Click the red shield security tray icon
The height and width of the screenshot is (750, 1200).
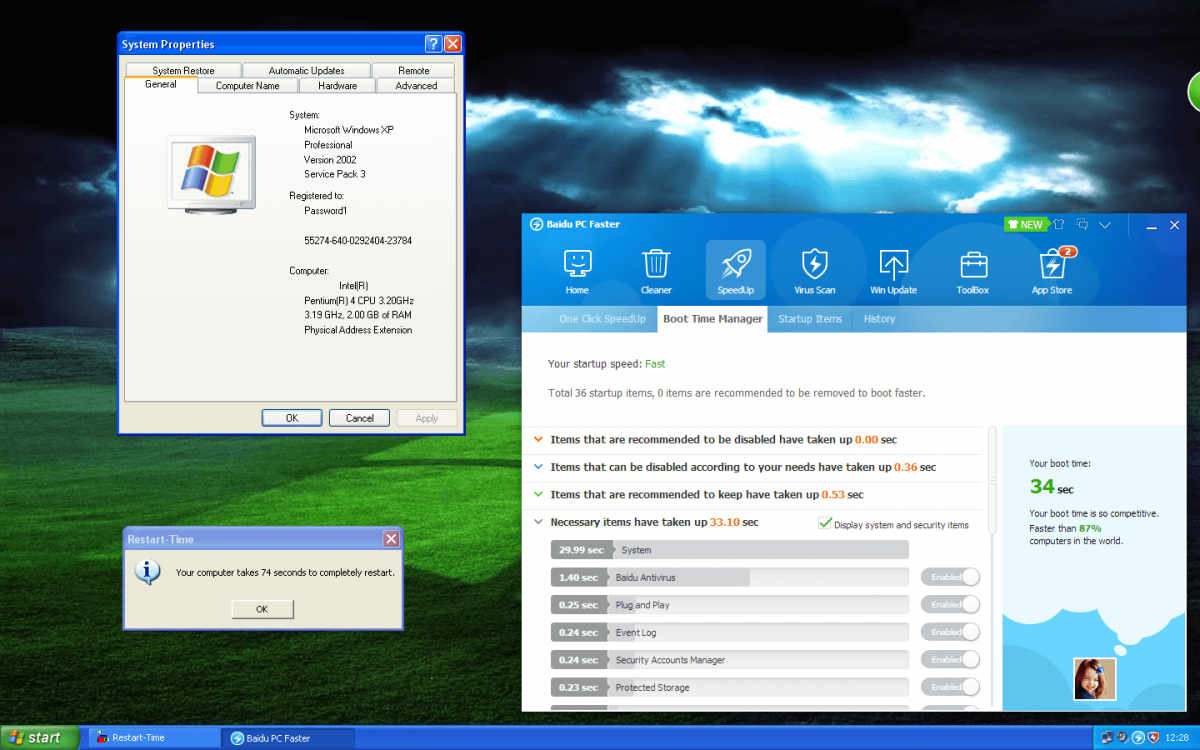click(1152, 738)
